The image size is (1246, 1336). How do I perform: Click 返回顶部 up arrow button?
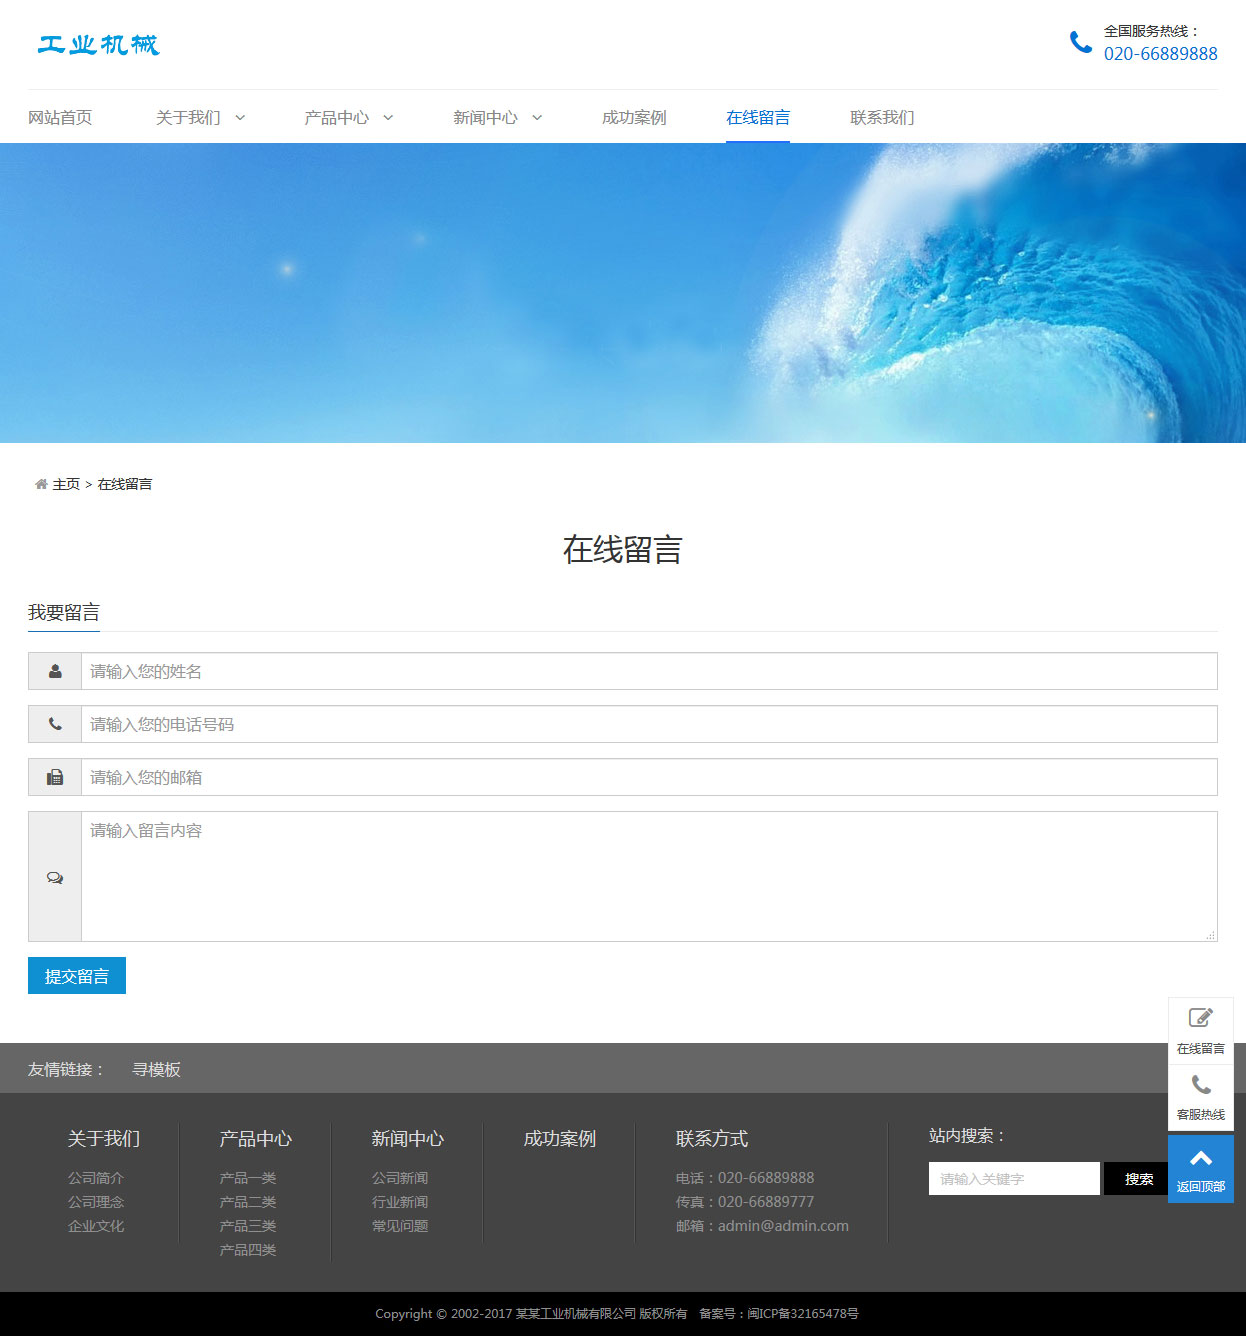1201,1169
